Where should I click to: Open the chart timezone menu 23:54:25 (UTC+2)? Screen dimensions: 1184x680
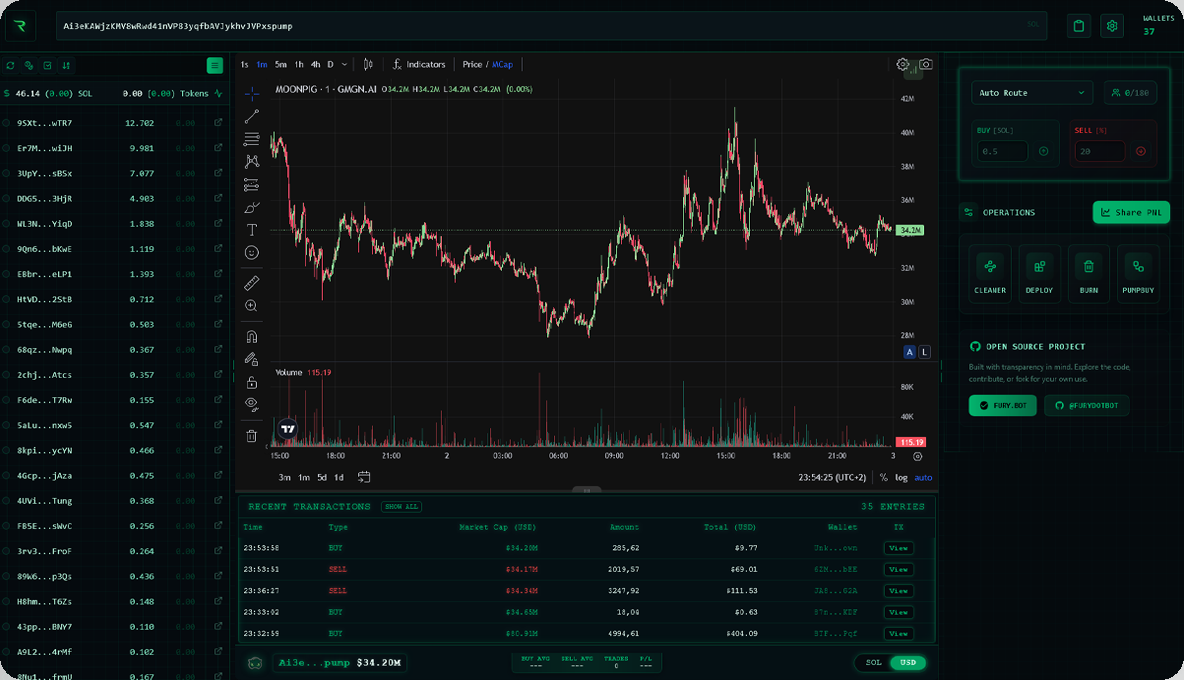pos(832,477)
